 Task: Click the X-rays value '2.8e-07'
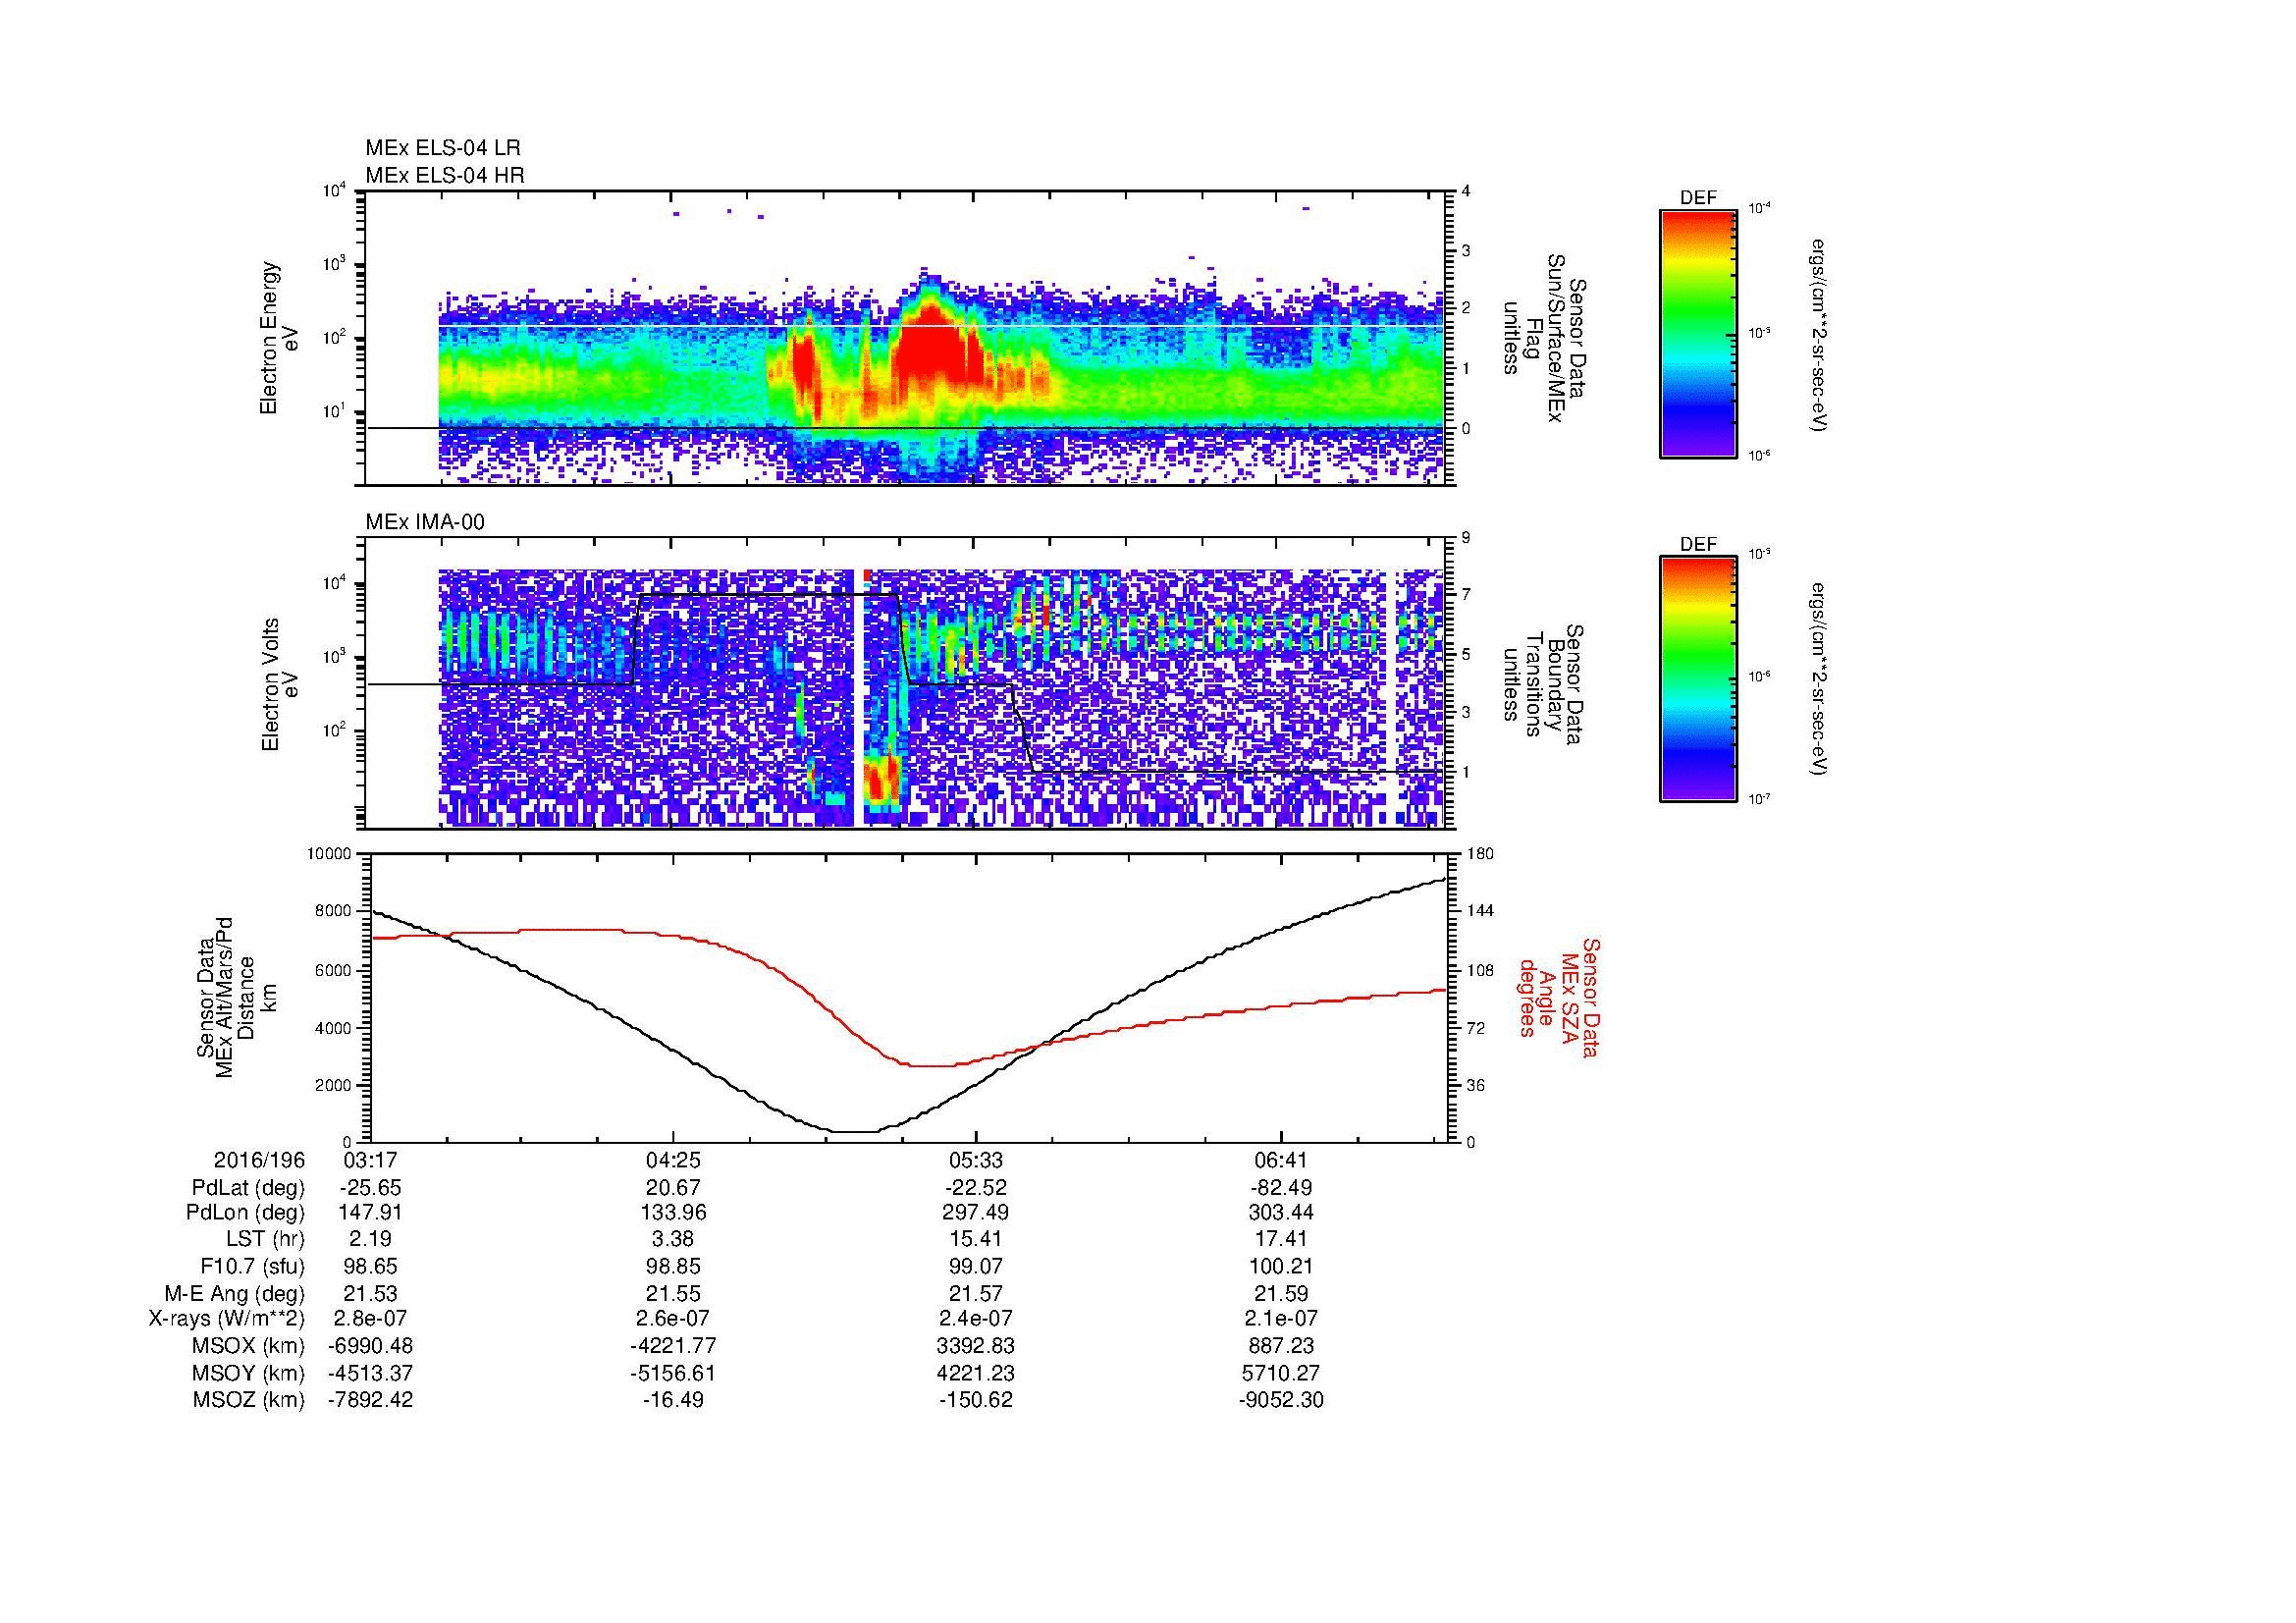pyautogui.click(x=371, y=1319)
